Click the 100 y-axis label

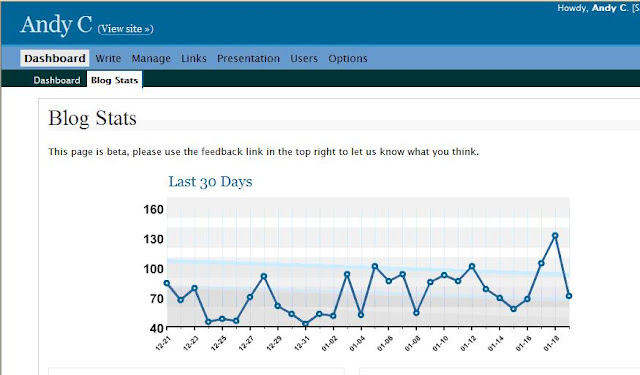tap(153, 269)
